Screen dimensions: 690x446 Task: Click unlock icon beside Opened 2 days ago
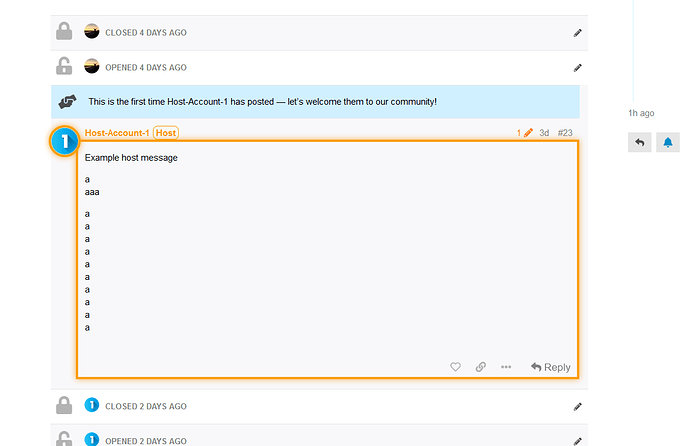click(64, 439)
